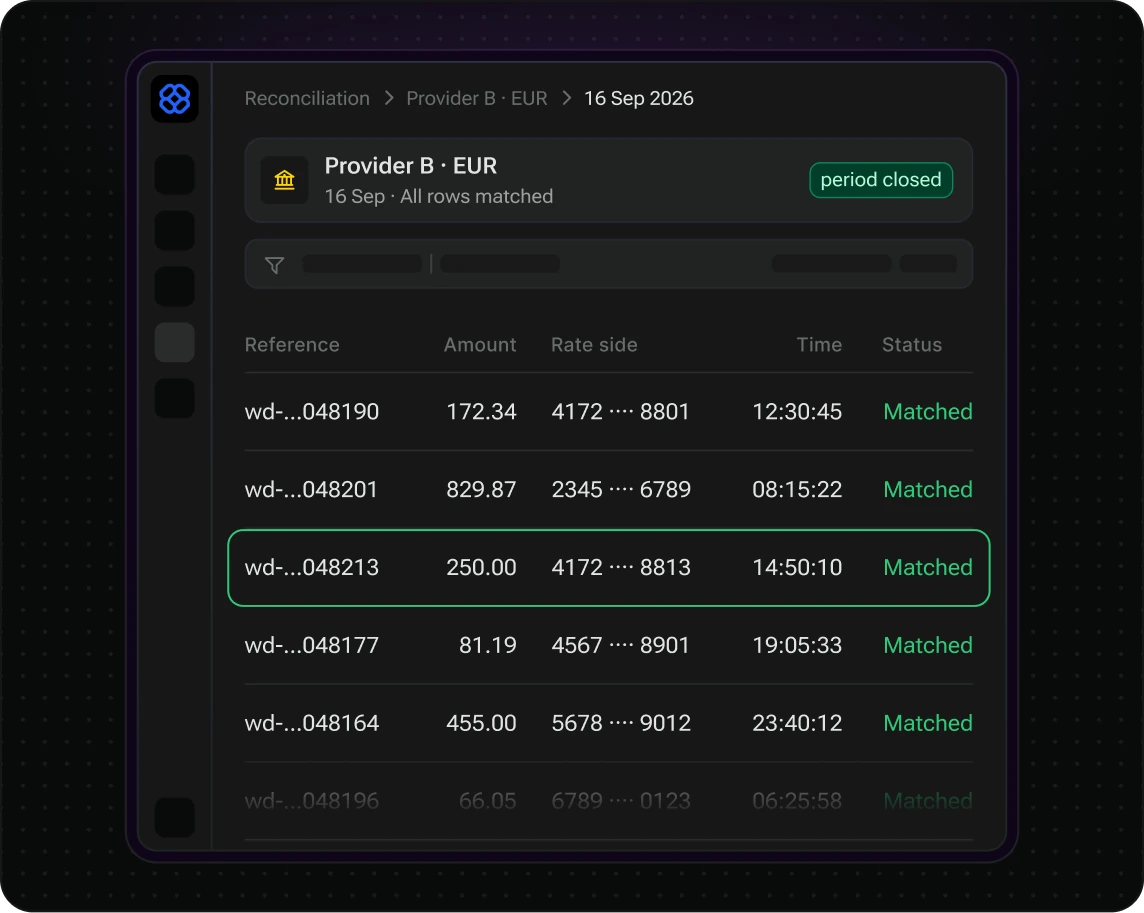This screenshot has height=913, width=1144.
Task: Sort by Time column header
Action: click(x=819, y=344)
